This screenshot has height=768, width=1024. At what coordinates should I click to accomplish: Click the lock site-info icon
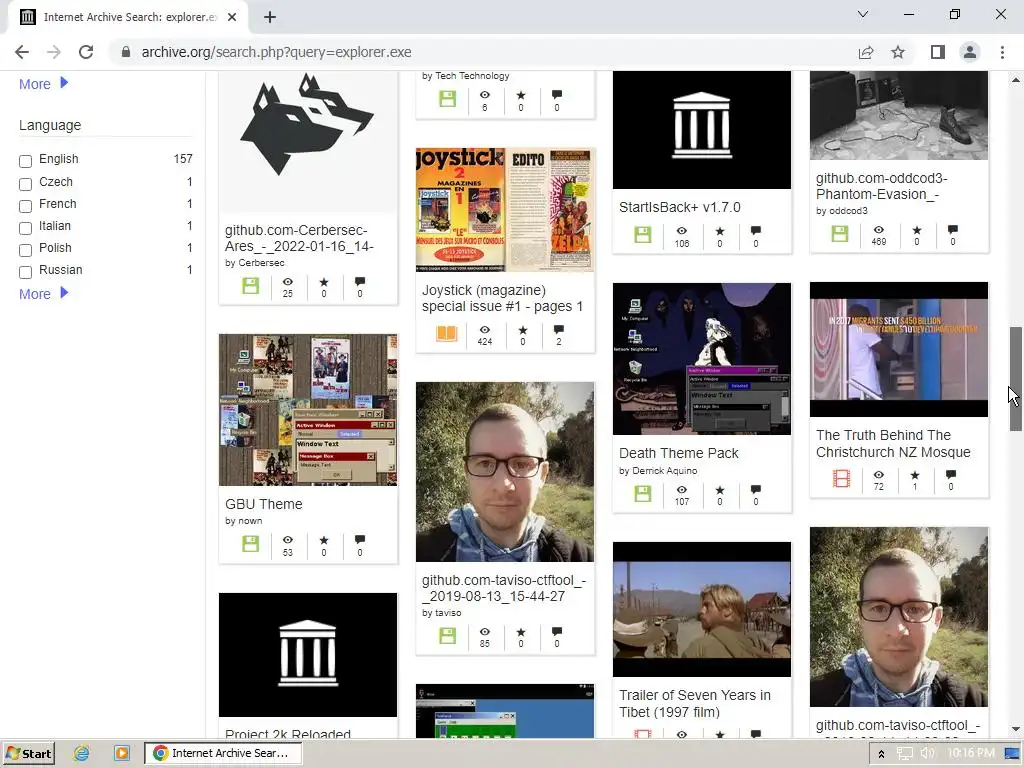click(126, 52)
